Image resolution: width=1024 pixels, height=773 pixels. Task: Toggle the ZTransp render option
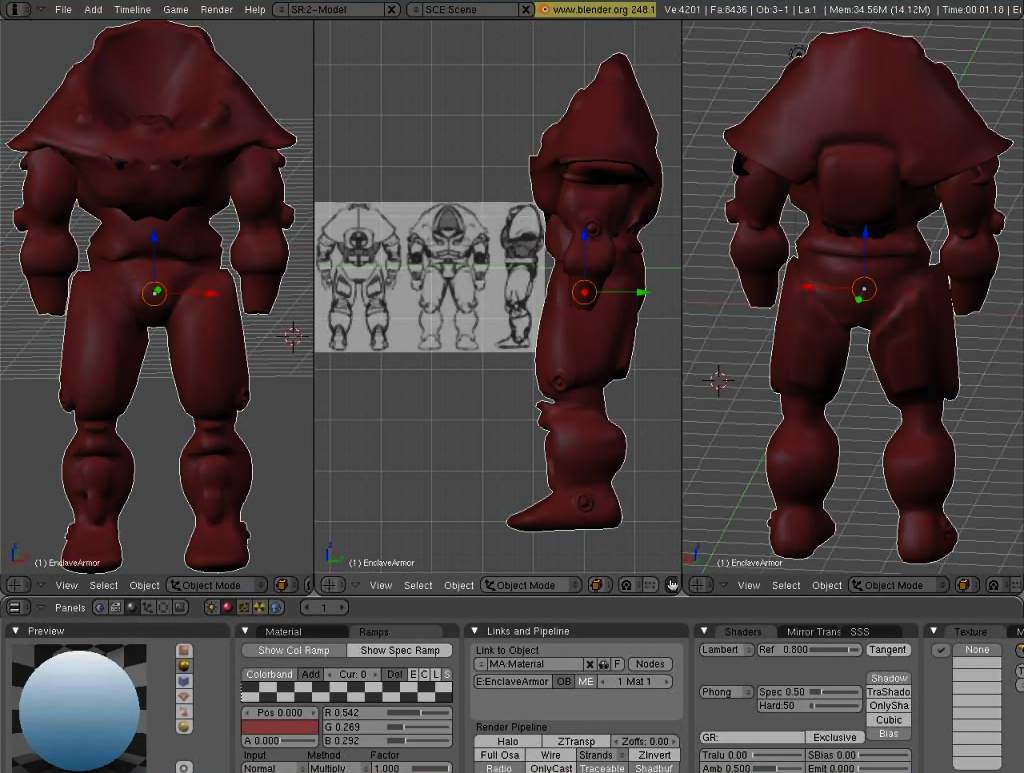tap(576, 742)
